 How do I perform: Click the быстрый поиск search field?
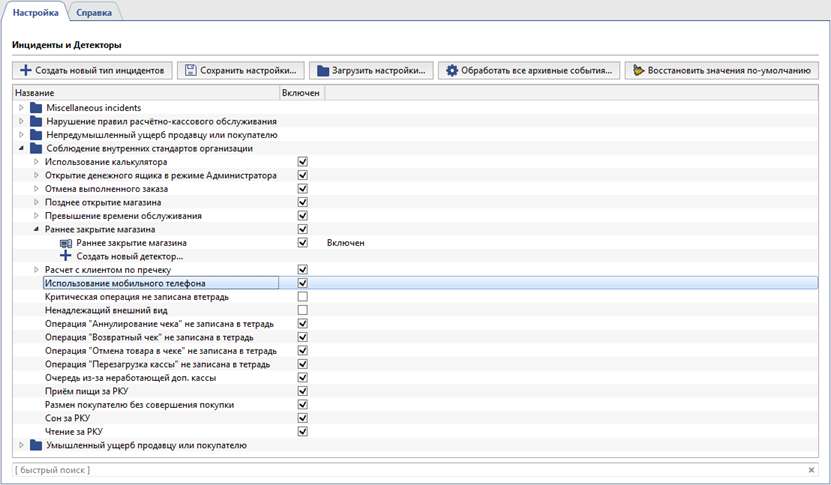[400, 469]
